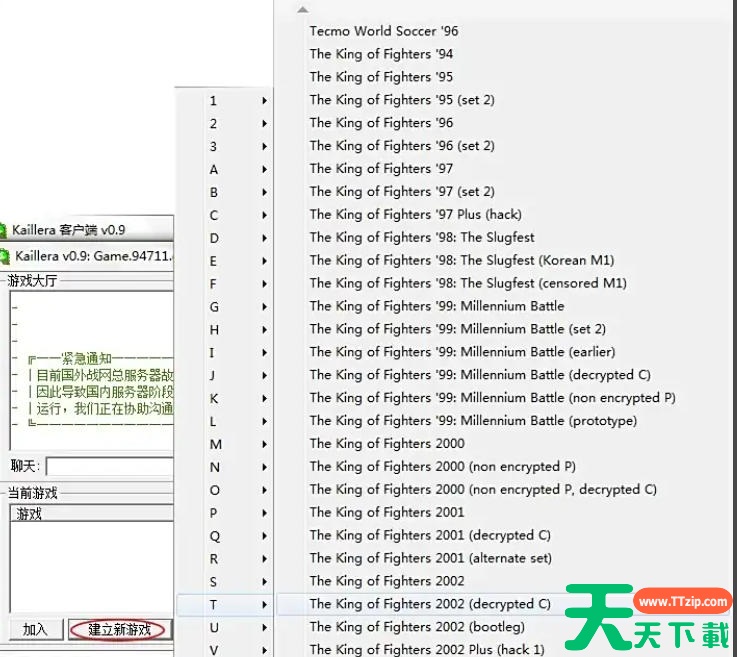Choose The King of Fighters '95 (set 2)

point(402,100)
